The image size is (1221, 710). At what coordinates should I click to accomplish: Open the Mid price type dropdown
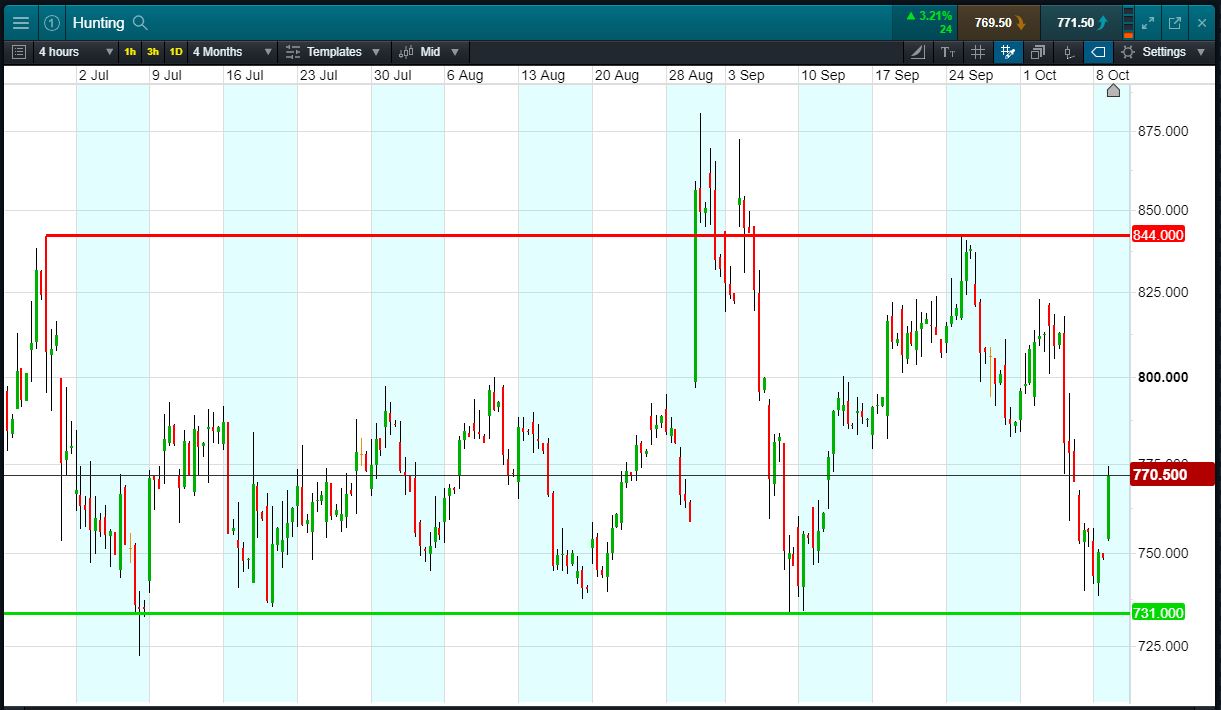430,52
